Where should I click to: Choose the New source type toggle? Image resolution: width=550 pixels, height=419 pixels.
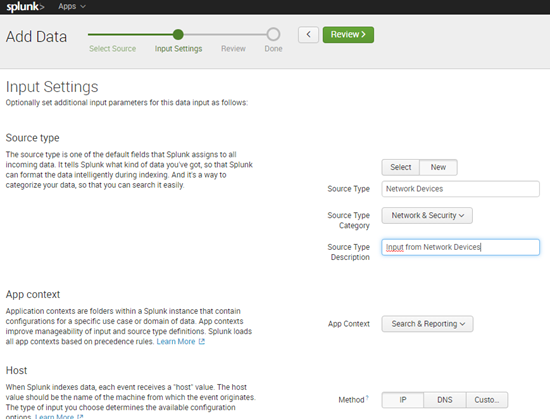(x=438, y=167)
